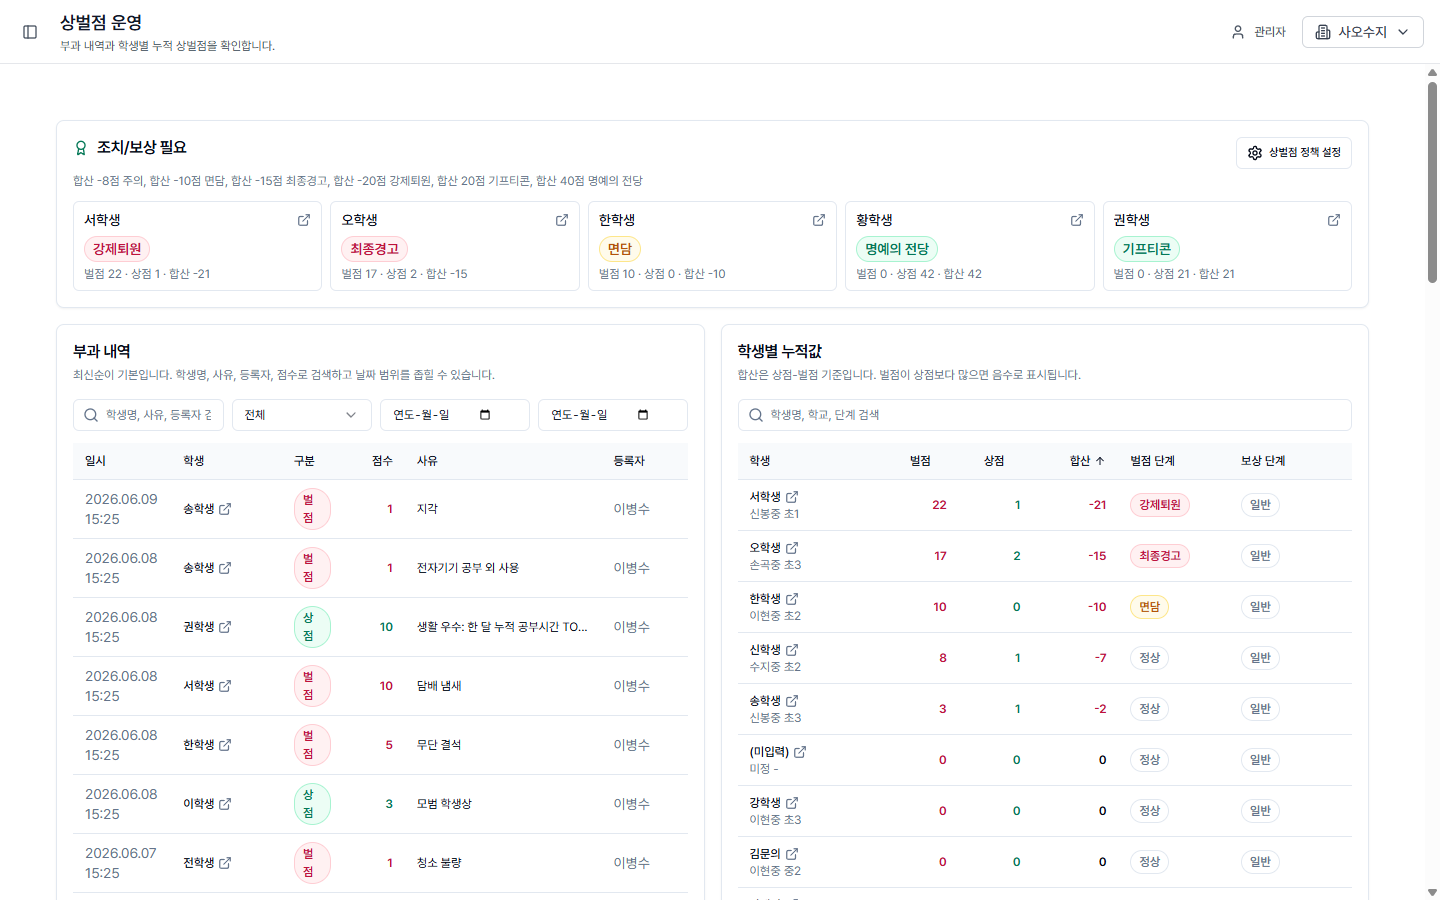Open 신학생 link in 학생별 누적값 table
The image size is (1440, 900).
pos(774,650)
